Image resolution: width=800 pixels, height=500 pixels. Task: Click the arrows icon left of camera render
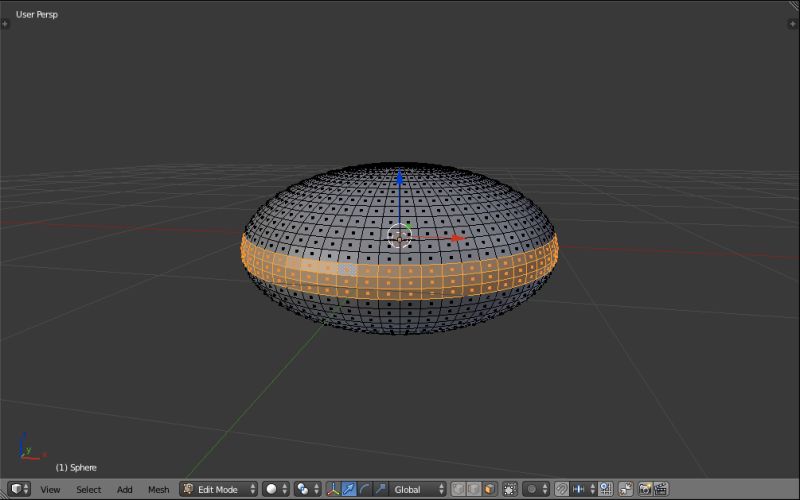626,489
